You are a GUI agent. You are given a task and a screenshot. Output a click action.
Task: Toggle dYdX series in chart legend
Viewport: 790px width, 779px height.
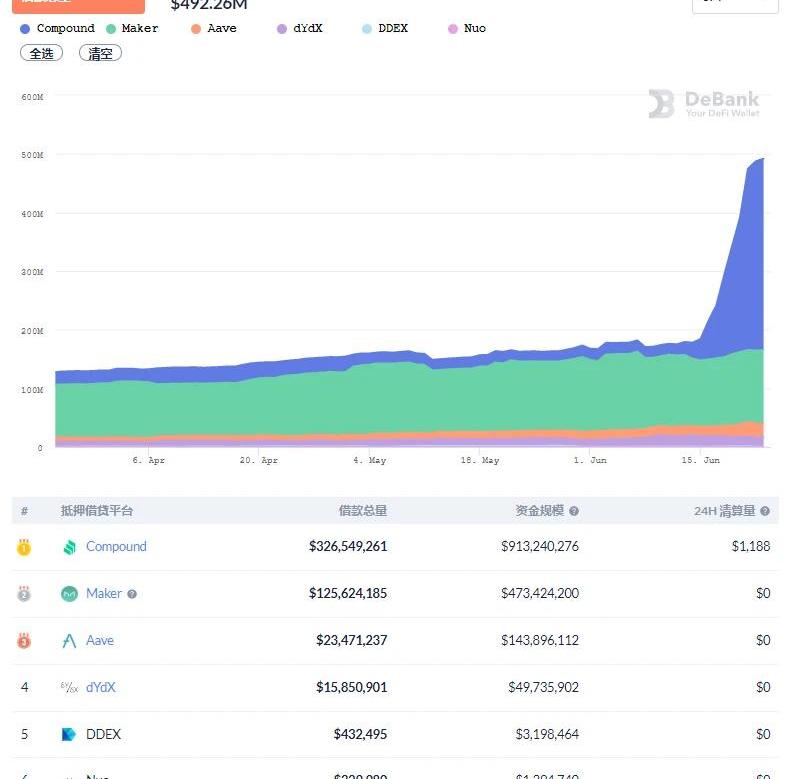300,28
